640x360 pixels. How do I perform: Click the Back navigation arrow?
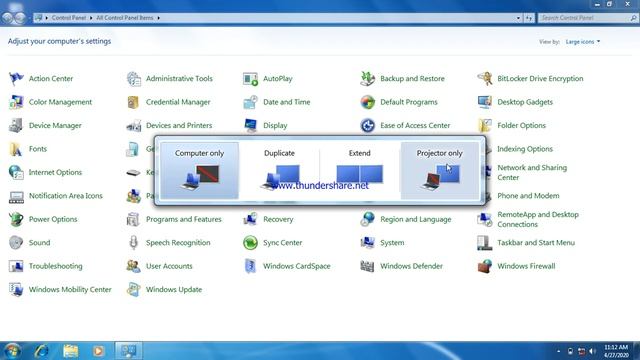tap(7, 18)
